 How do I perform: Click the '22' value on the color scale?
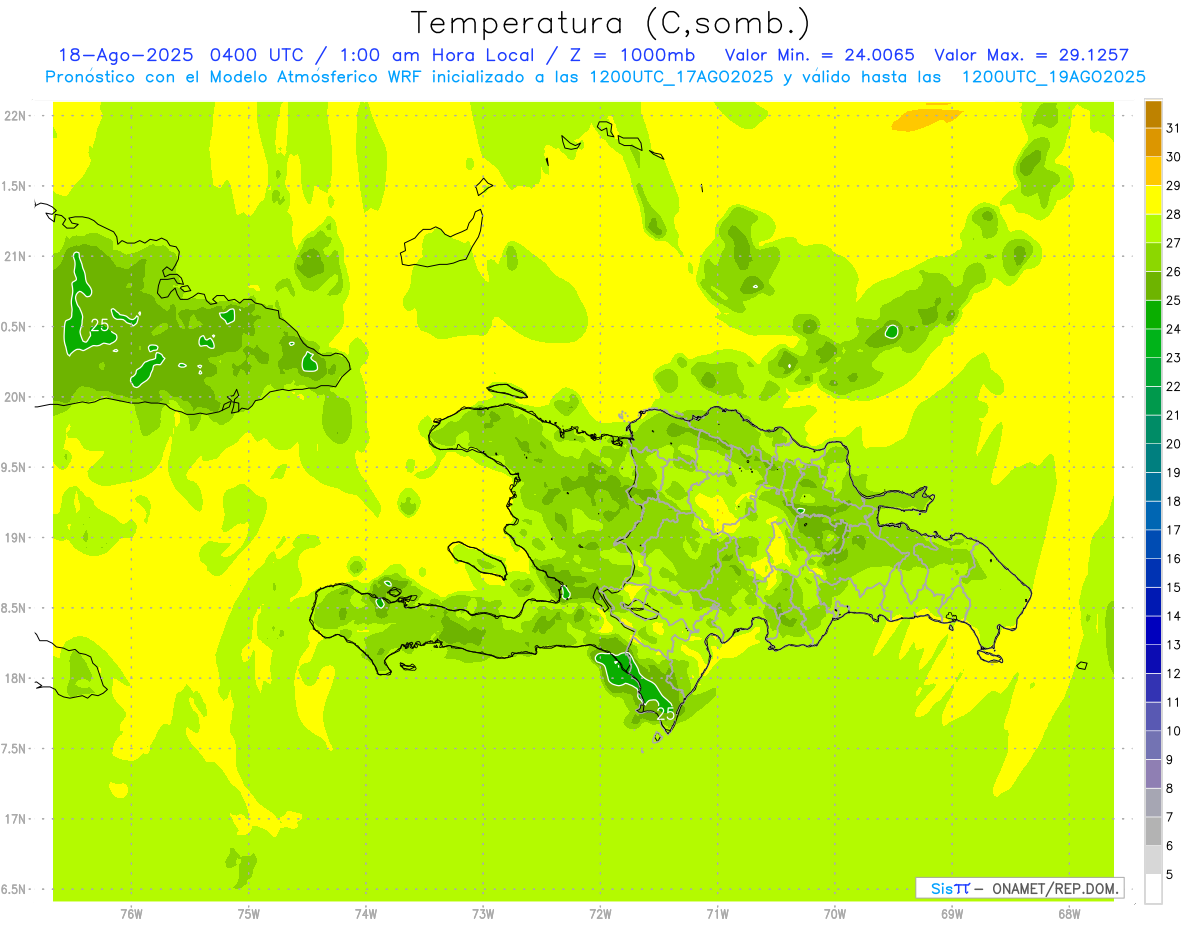tap(1173, 386)
